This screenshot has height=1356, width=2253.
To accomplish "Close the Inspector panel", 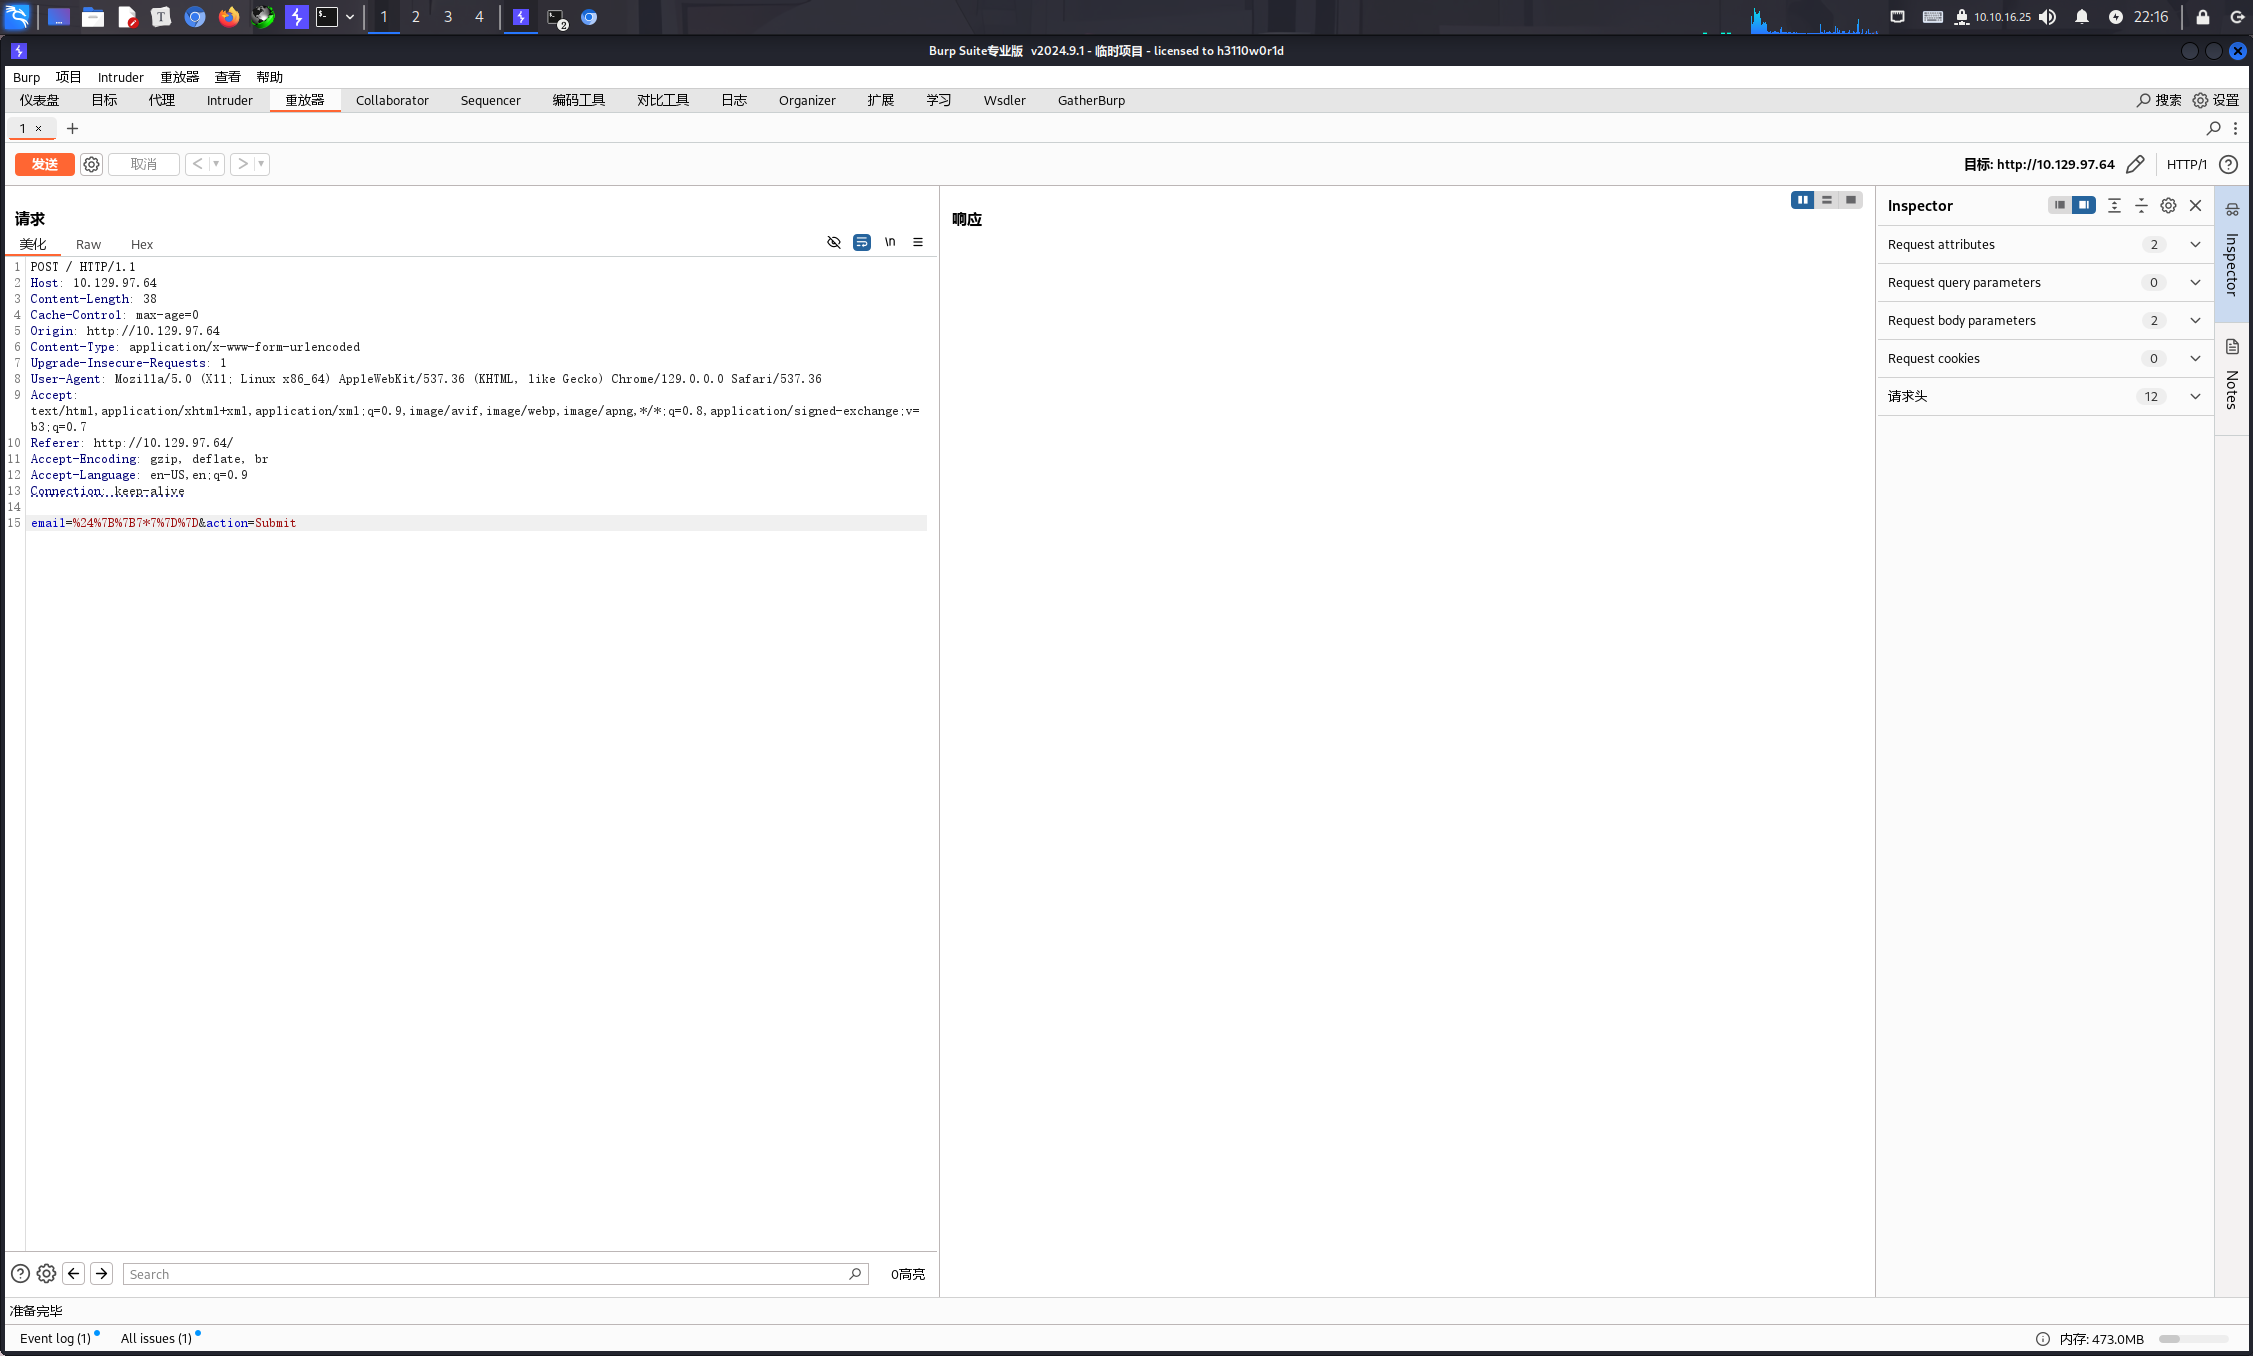I will coord(2195,205).
